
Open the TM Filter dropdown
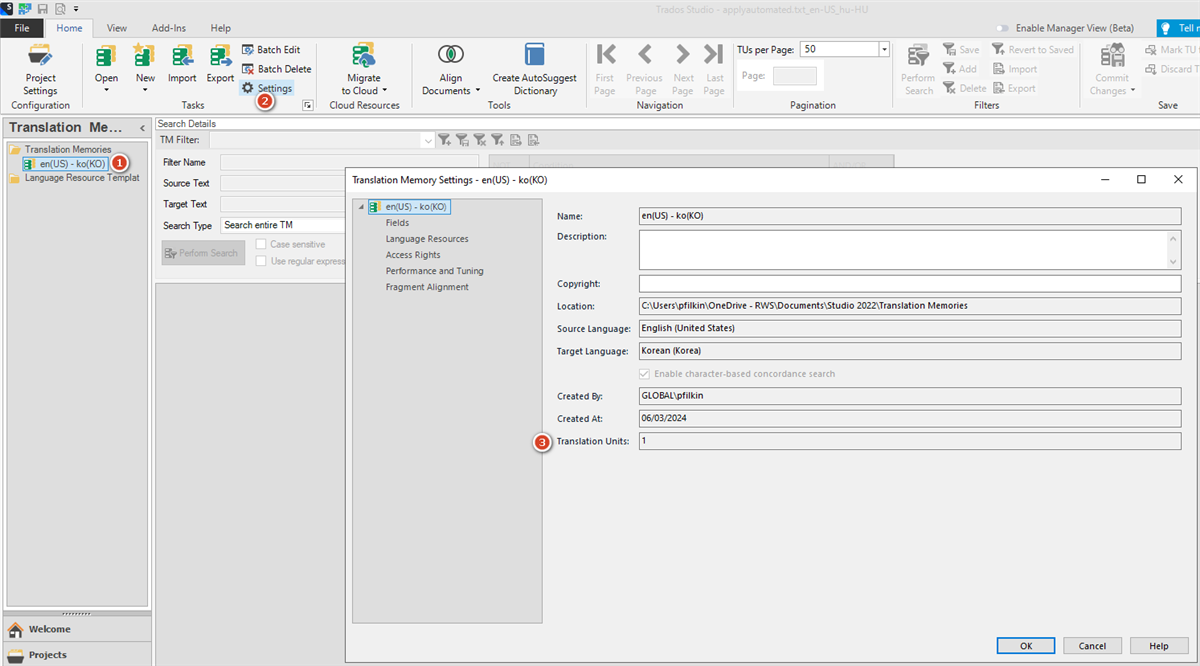428,140
